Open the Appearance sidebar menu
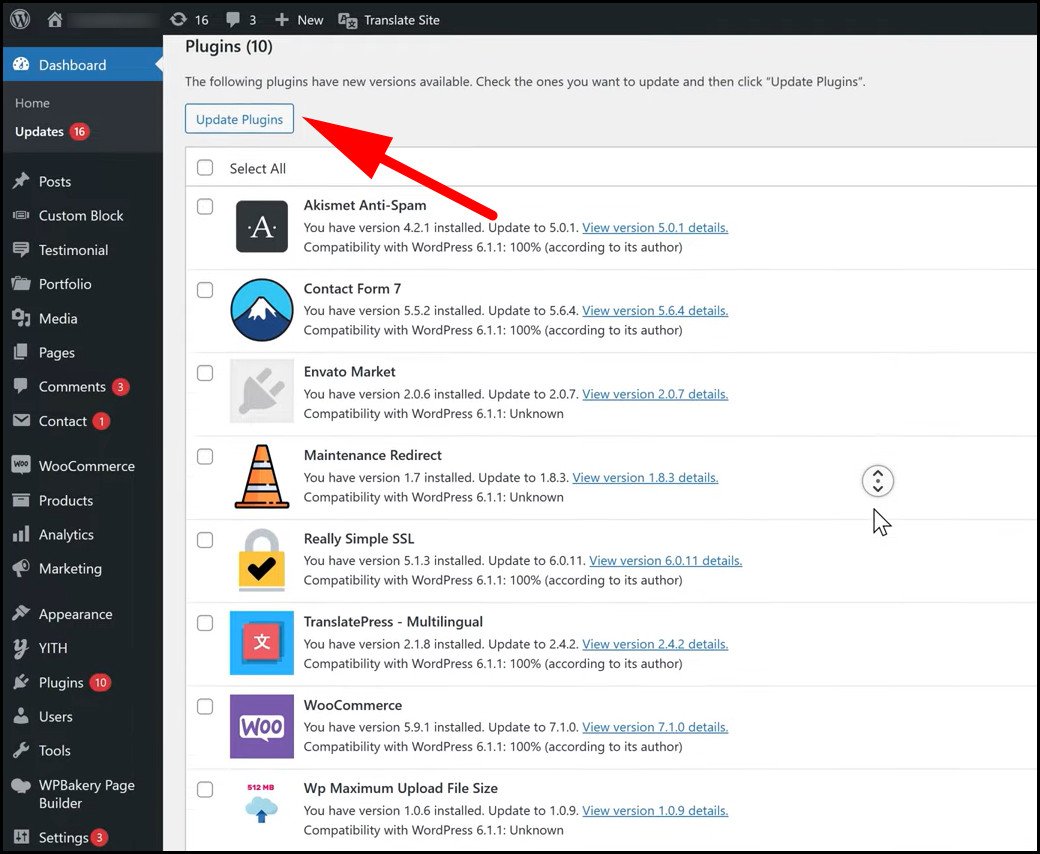This screenshot has height=854, width=1040. tap(75, 614)
